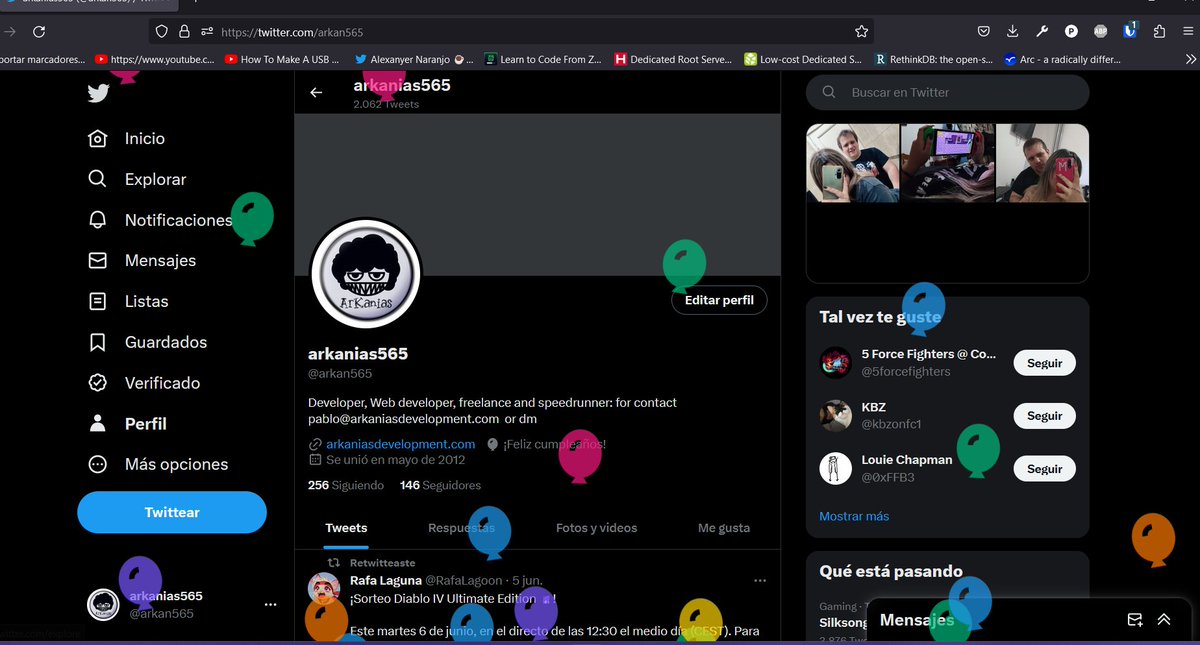1200x645 pixels.
Task: Click the site lock icon
Action: 184,32
